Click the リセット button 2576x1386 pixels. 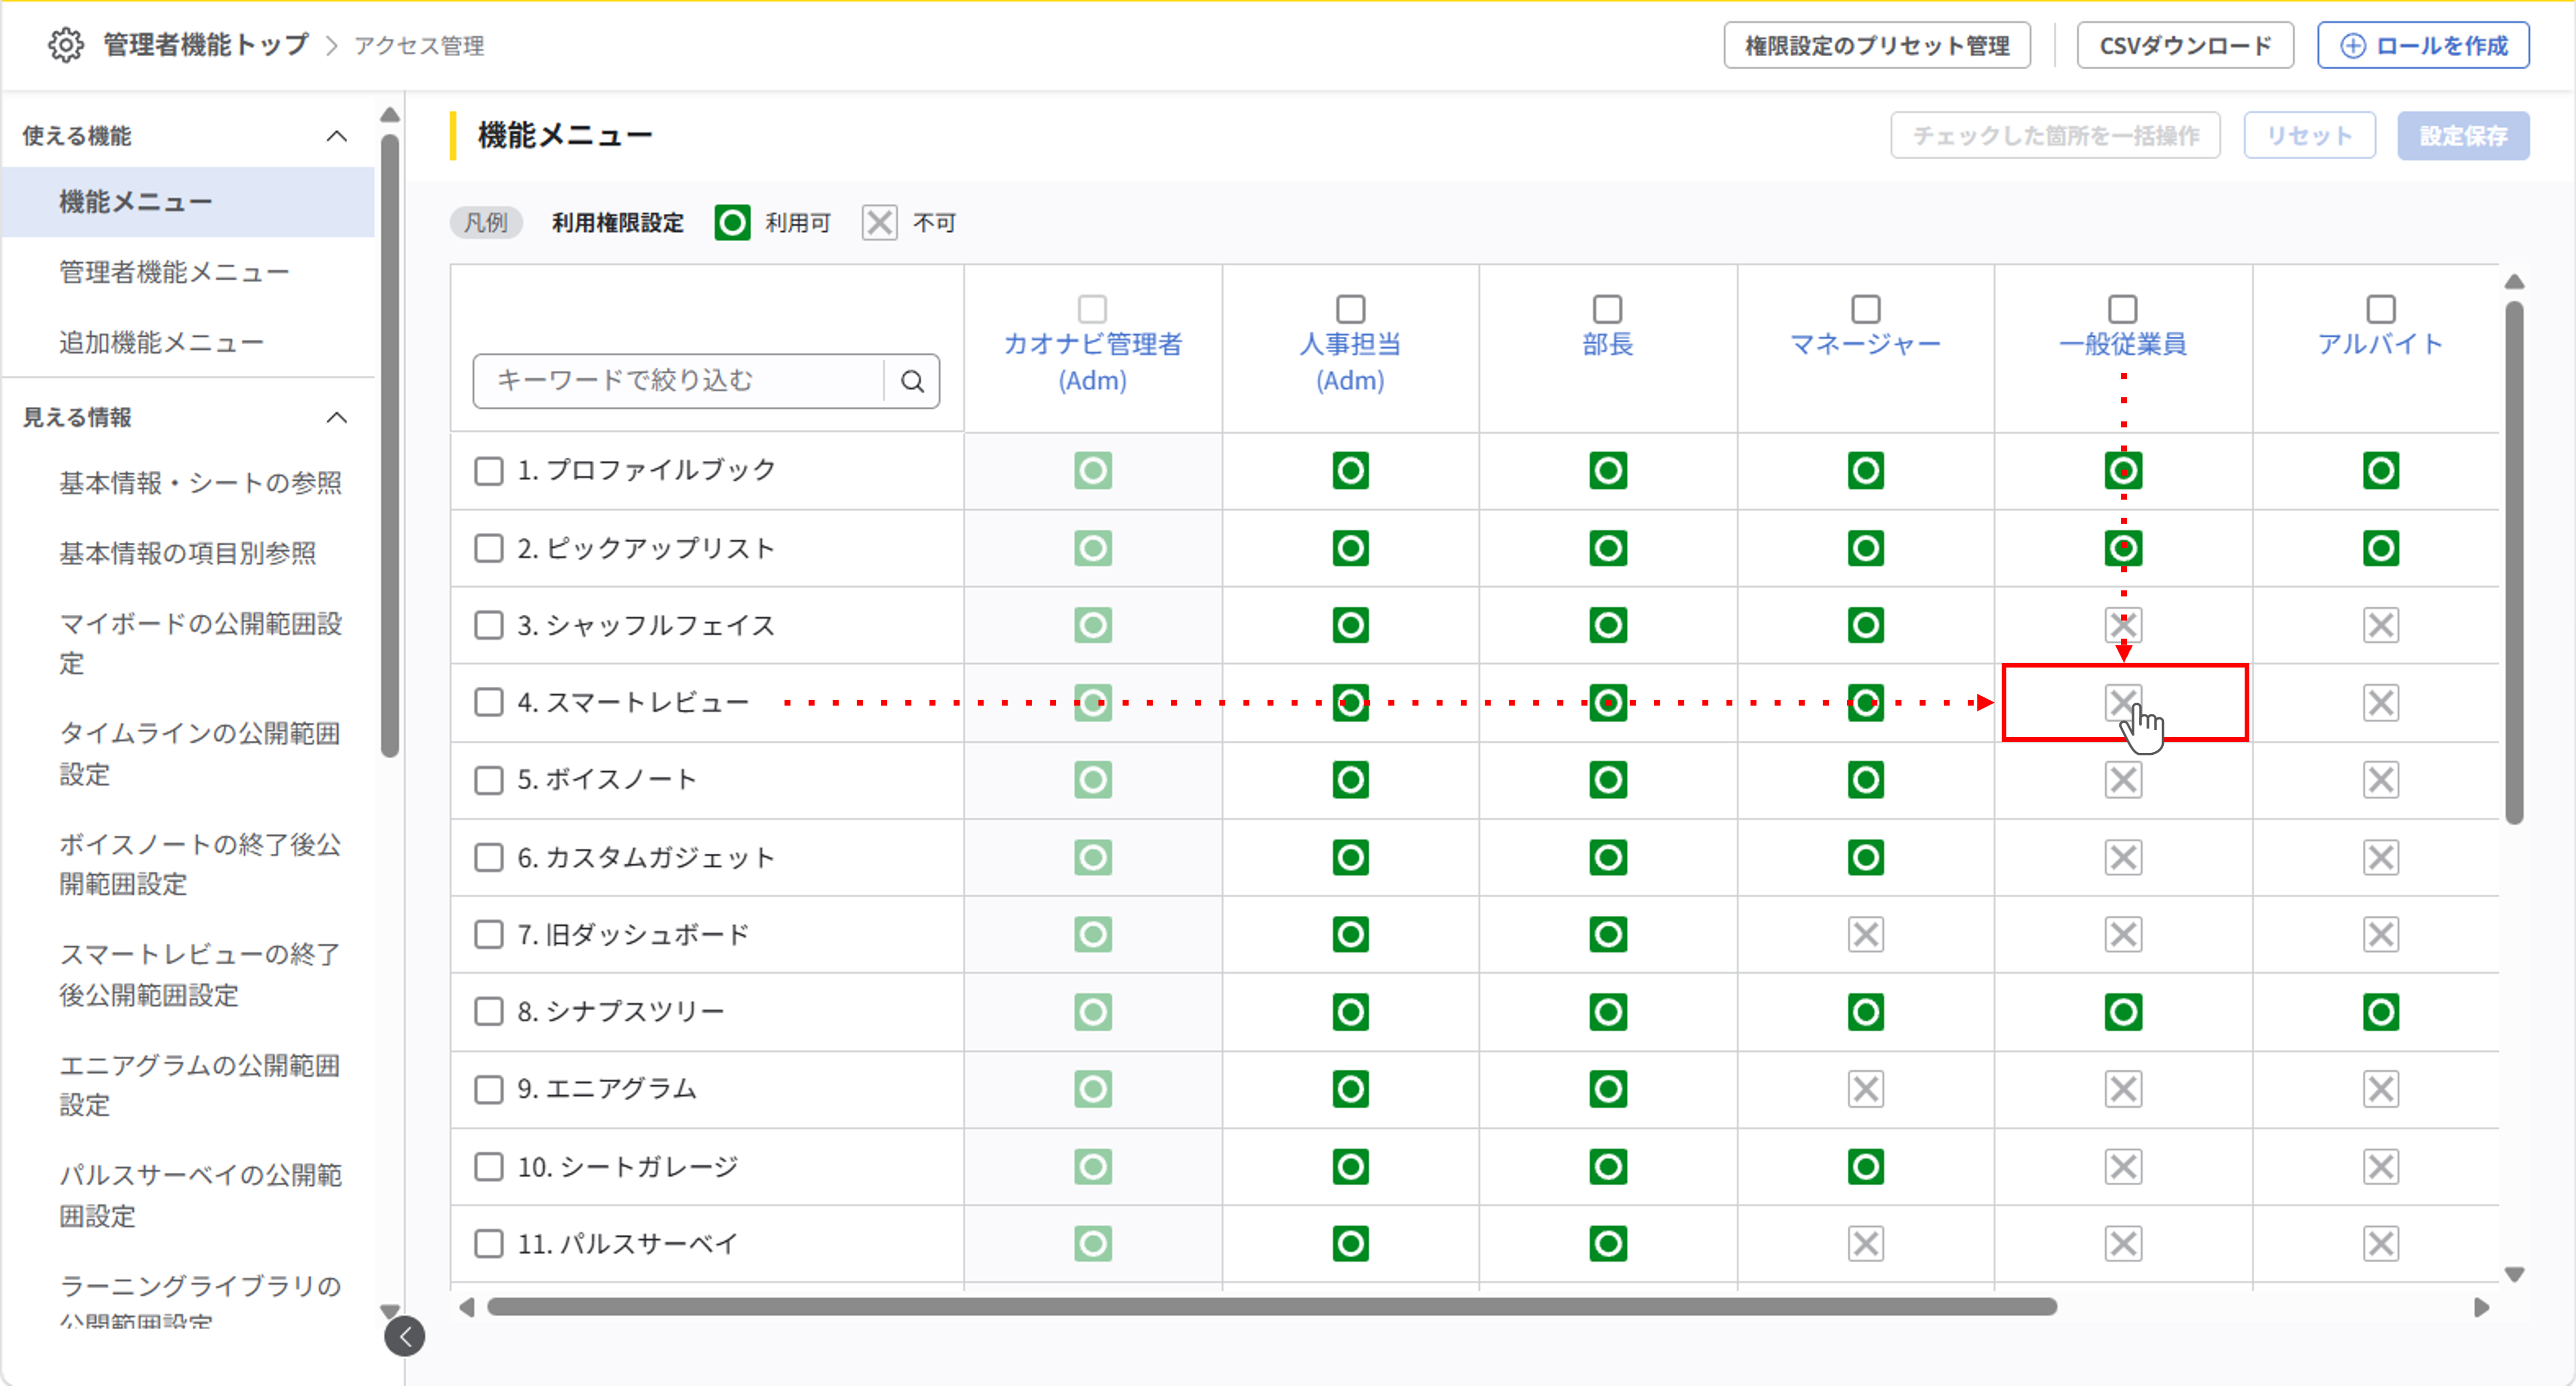point(2309,136)
